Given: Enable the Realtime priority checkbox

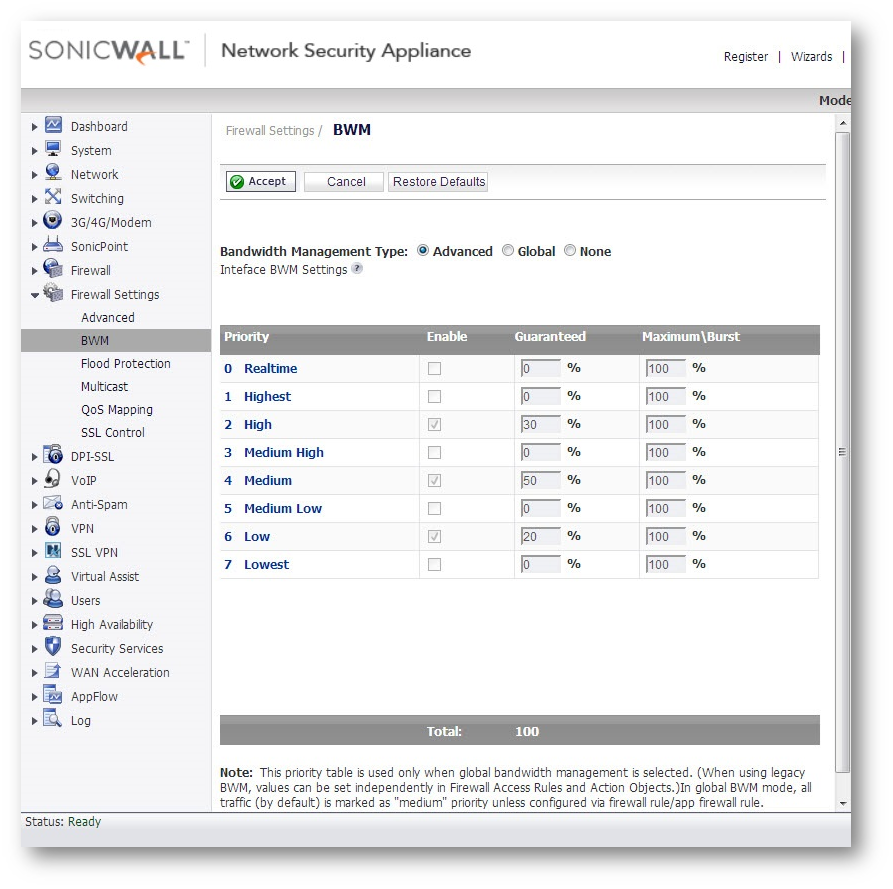Looking at the screenshot, I should [434, 369].
